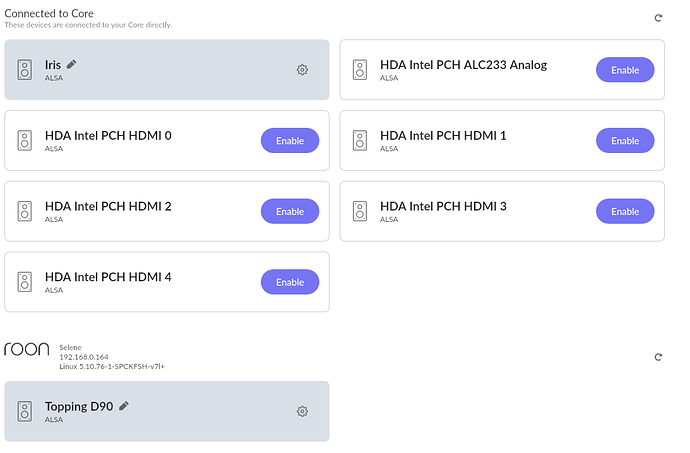Open settings gear for Topping D90
The image size is (690, 453).
tap(302, 411)
